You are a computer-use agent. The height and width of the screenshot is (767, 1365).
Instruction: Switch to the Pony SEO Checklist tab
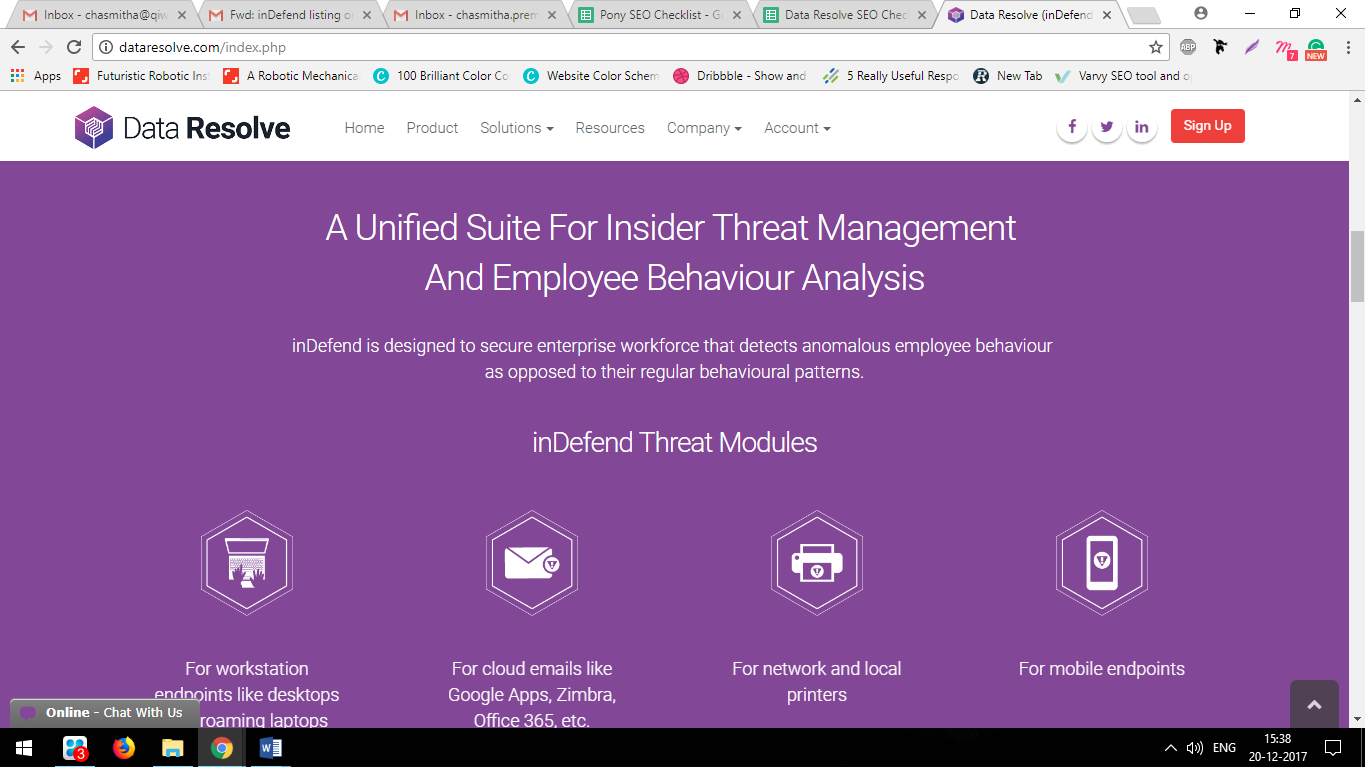point(662,15)
